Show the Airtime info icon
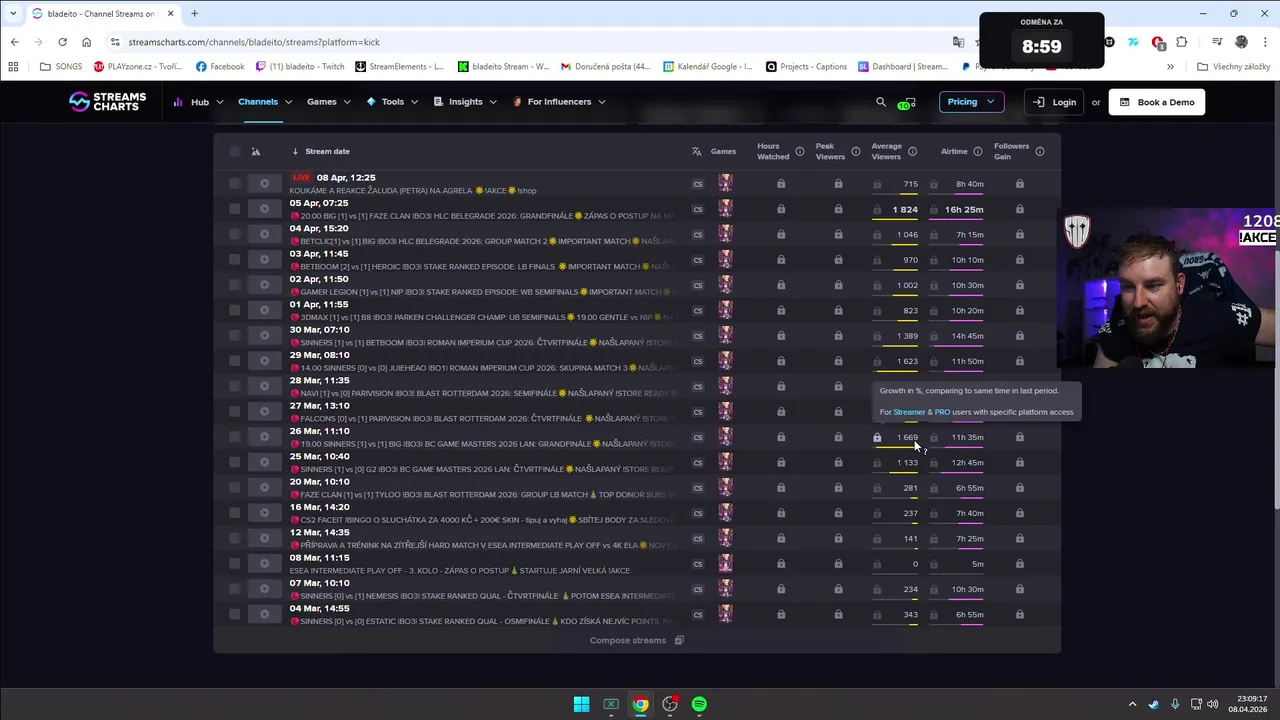Viewport: 1280px width, 720px height. [978, 152]
